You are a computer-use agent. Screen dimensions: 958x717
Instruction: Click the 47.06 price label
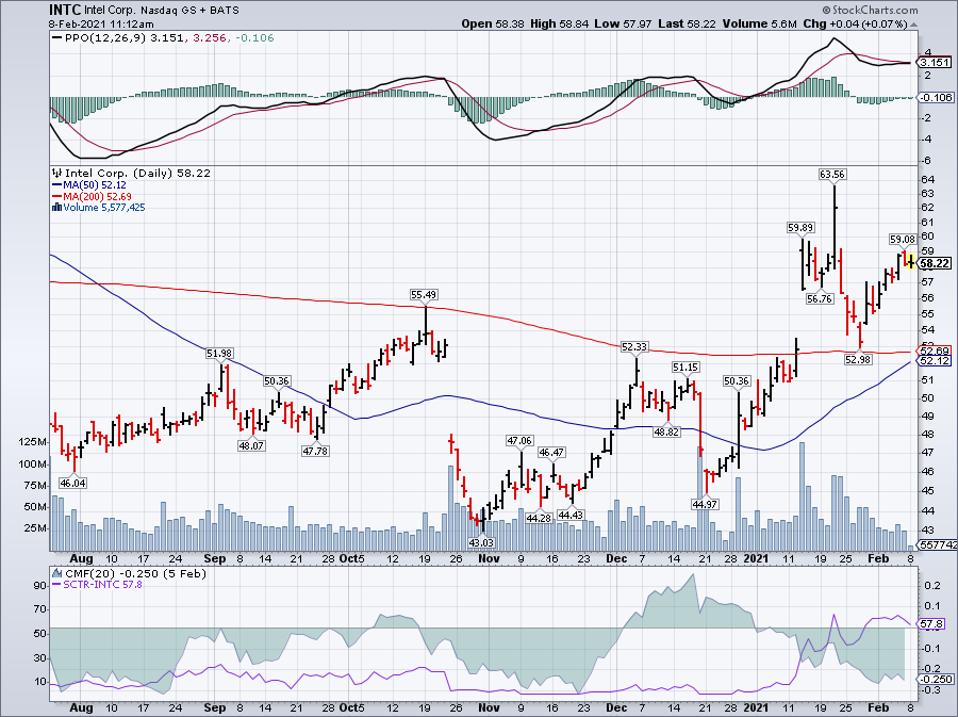[520, 440]
